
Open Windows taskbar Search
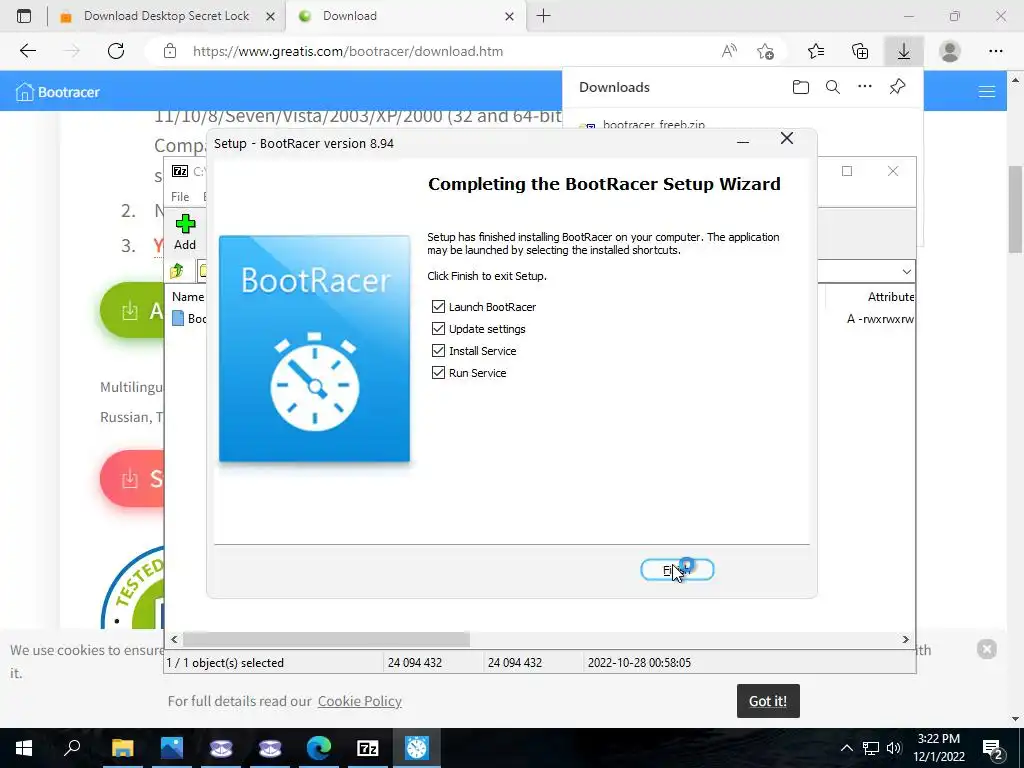click(x=72, y=748)
